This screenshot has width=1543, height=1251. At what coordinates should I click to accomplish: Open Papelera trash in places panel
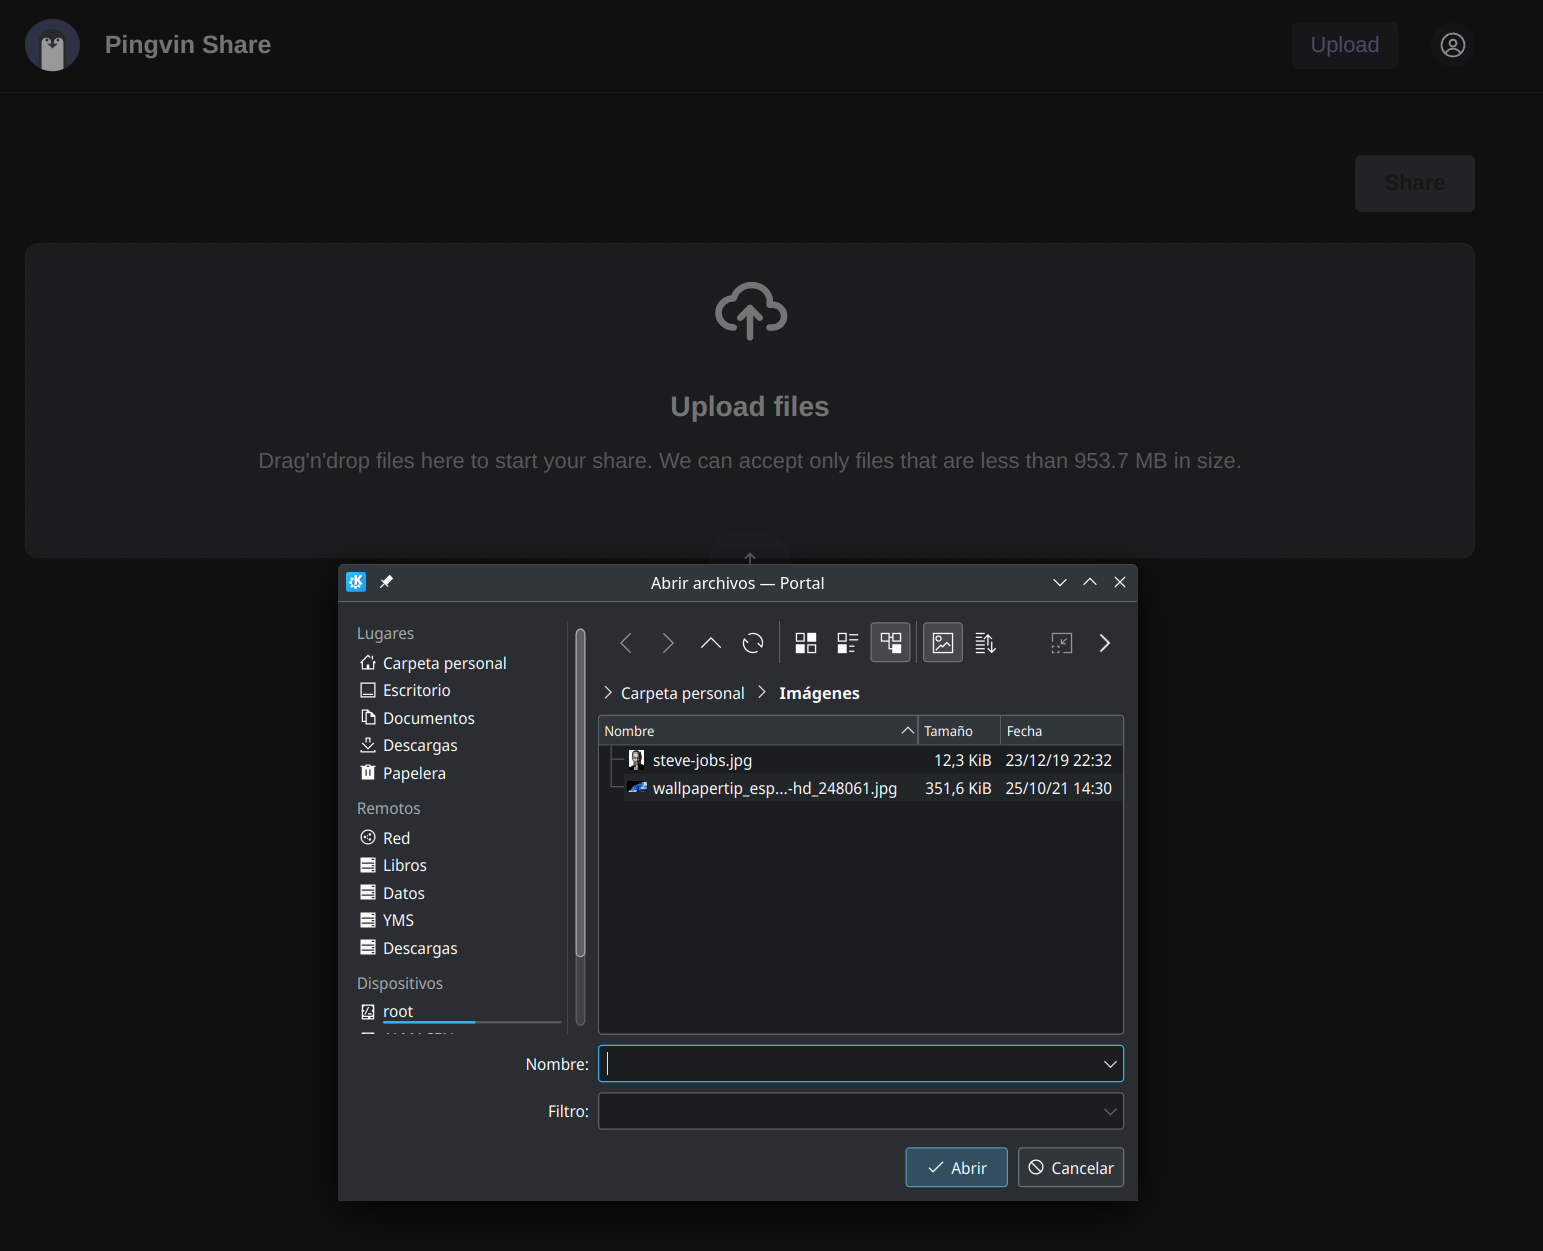[x=413, y=773]
